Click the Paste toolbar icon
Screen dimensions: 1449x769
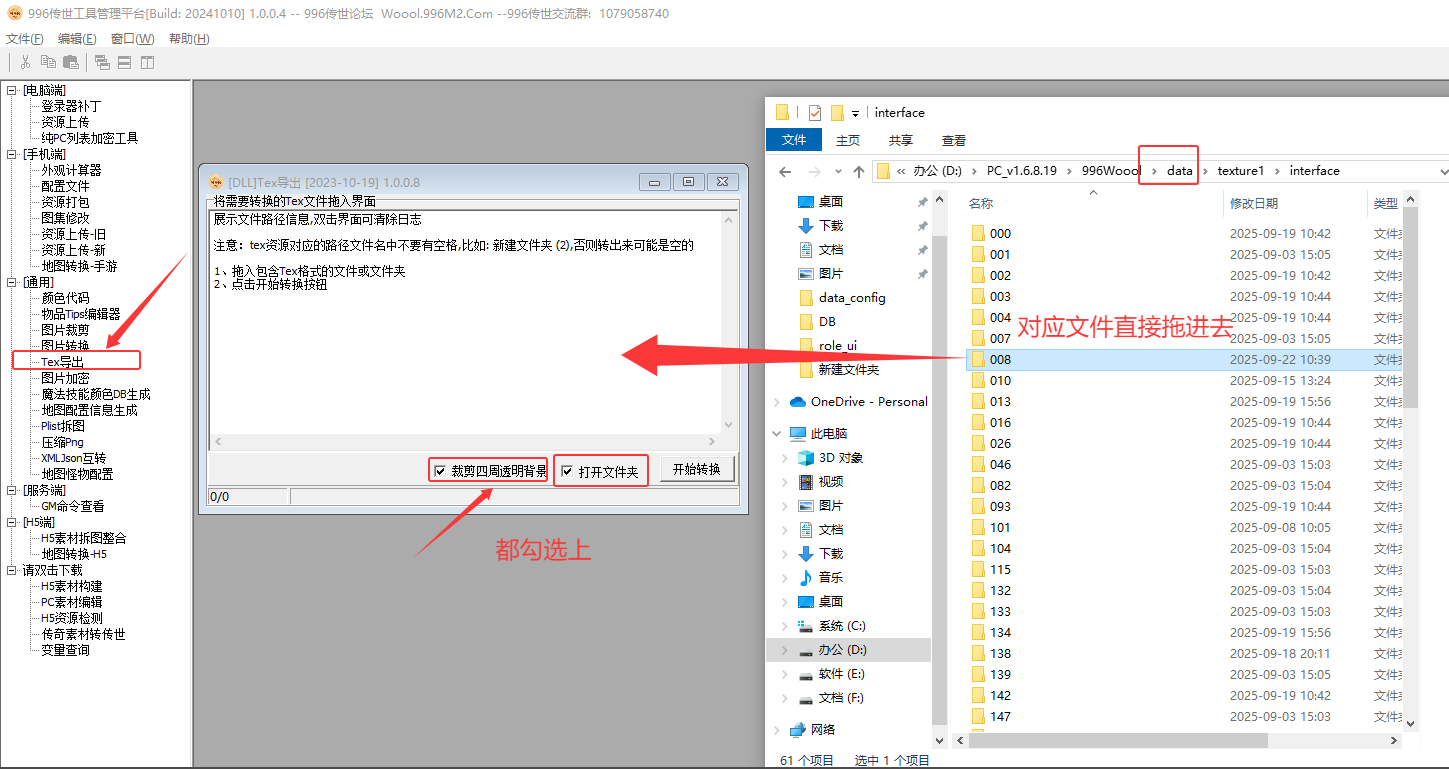70,62
